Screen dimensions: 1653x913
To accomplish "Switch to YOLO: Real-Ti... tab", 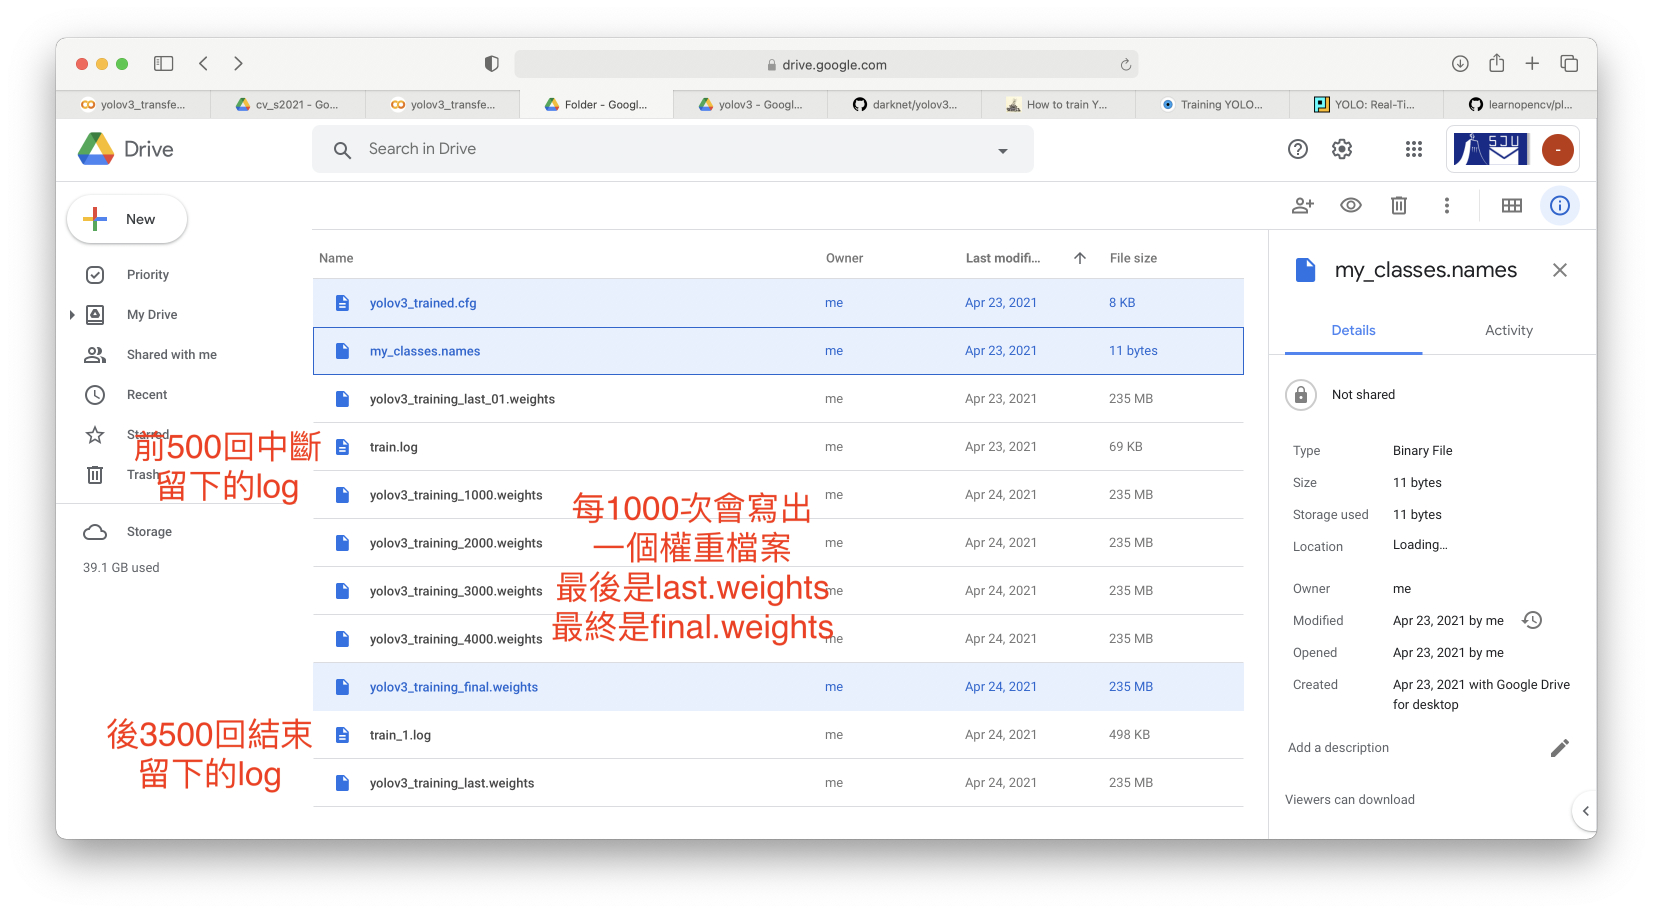I will click(x=1367, y=105).
